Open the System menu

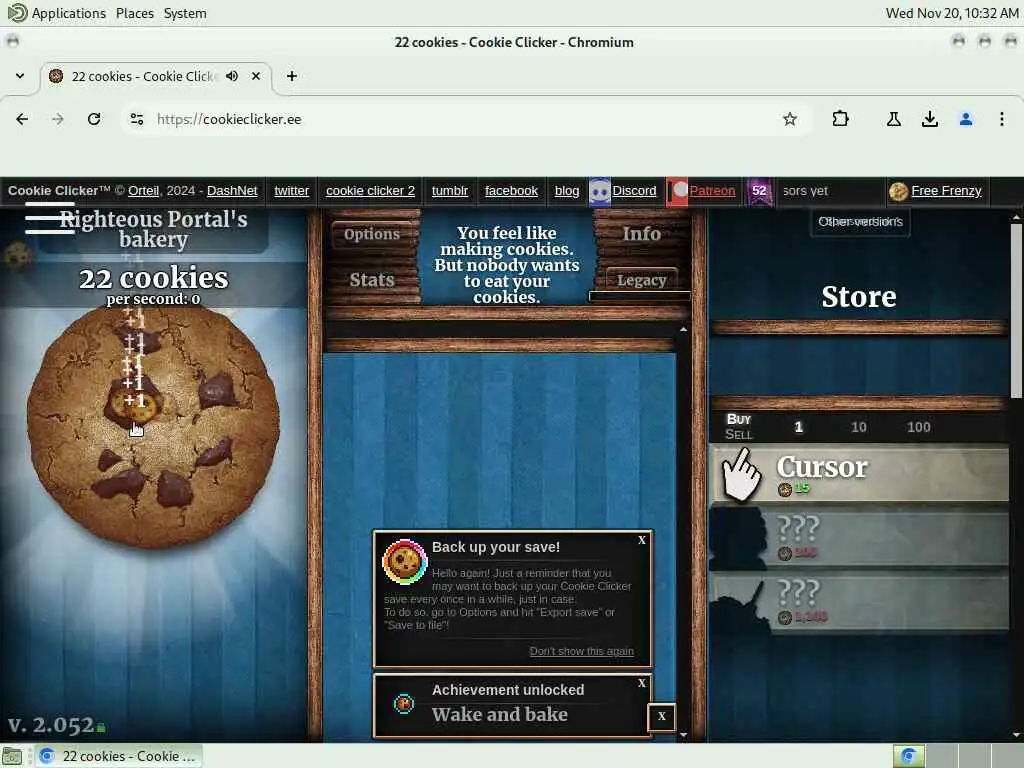[x=185, y=13]
